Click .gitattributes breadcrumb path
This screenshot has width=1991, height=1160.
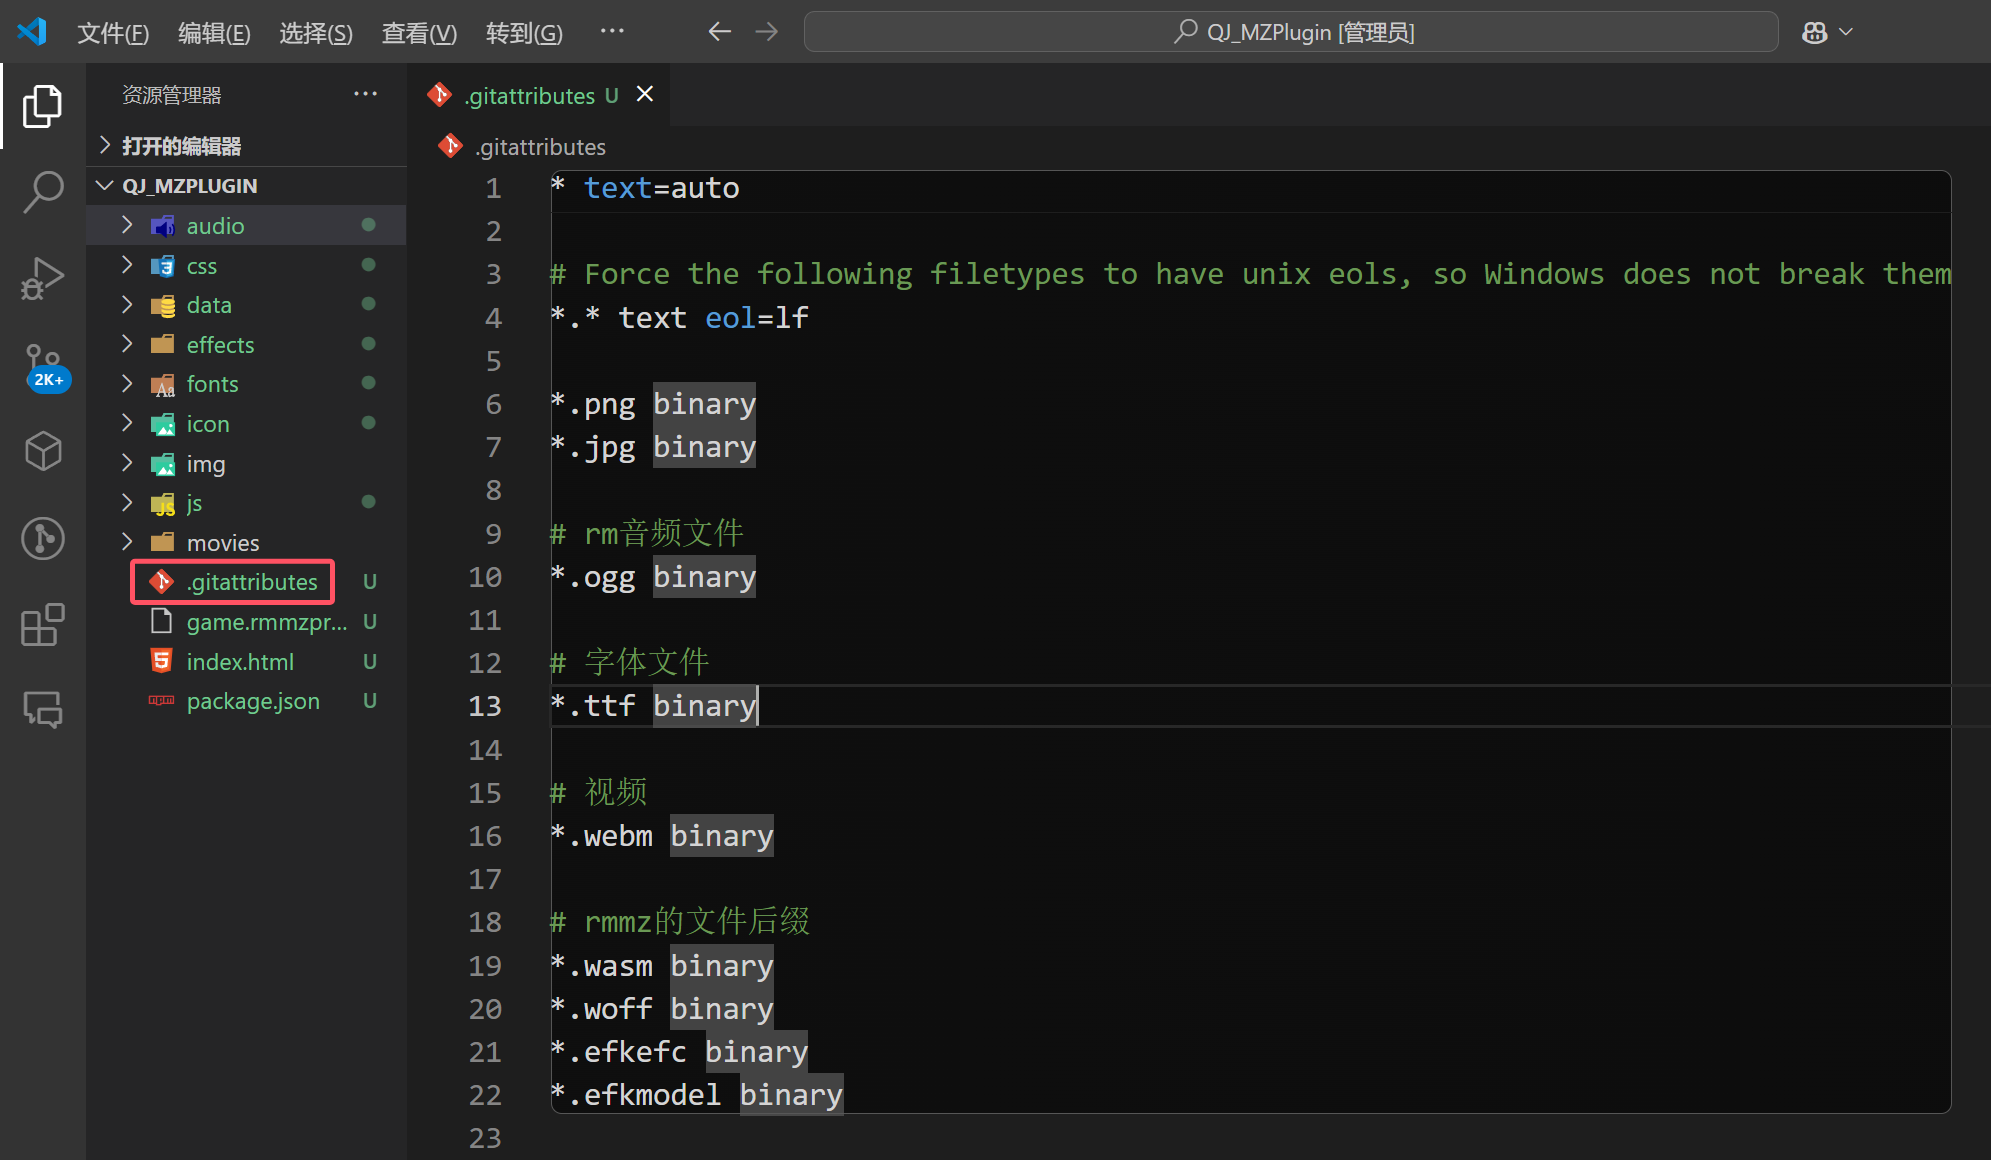click(540, 147)
